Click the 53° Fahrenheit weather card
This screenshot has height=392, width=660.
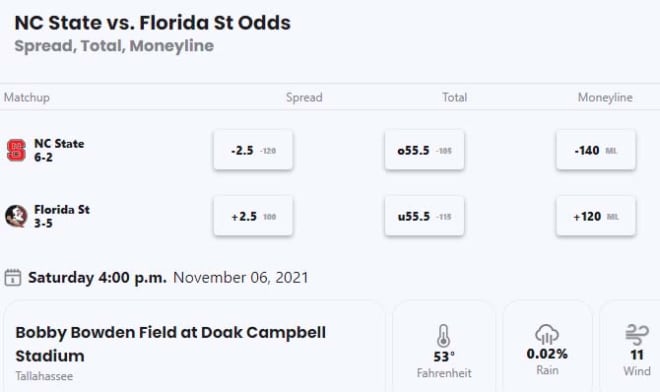click(x=444, y=347)
